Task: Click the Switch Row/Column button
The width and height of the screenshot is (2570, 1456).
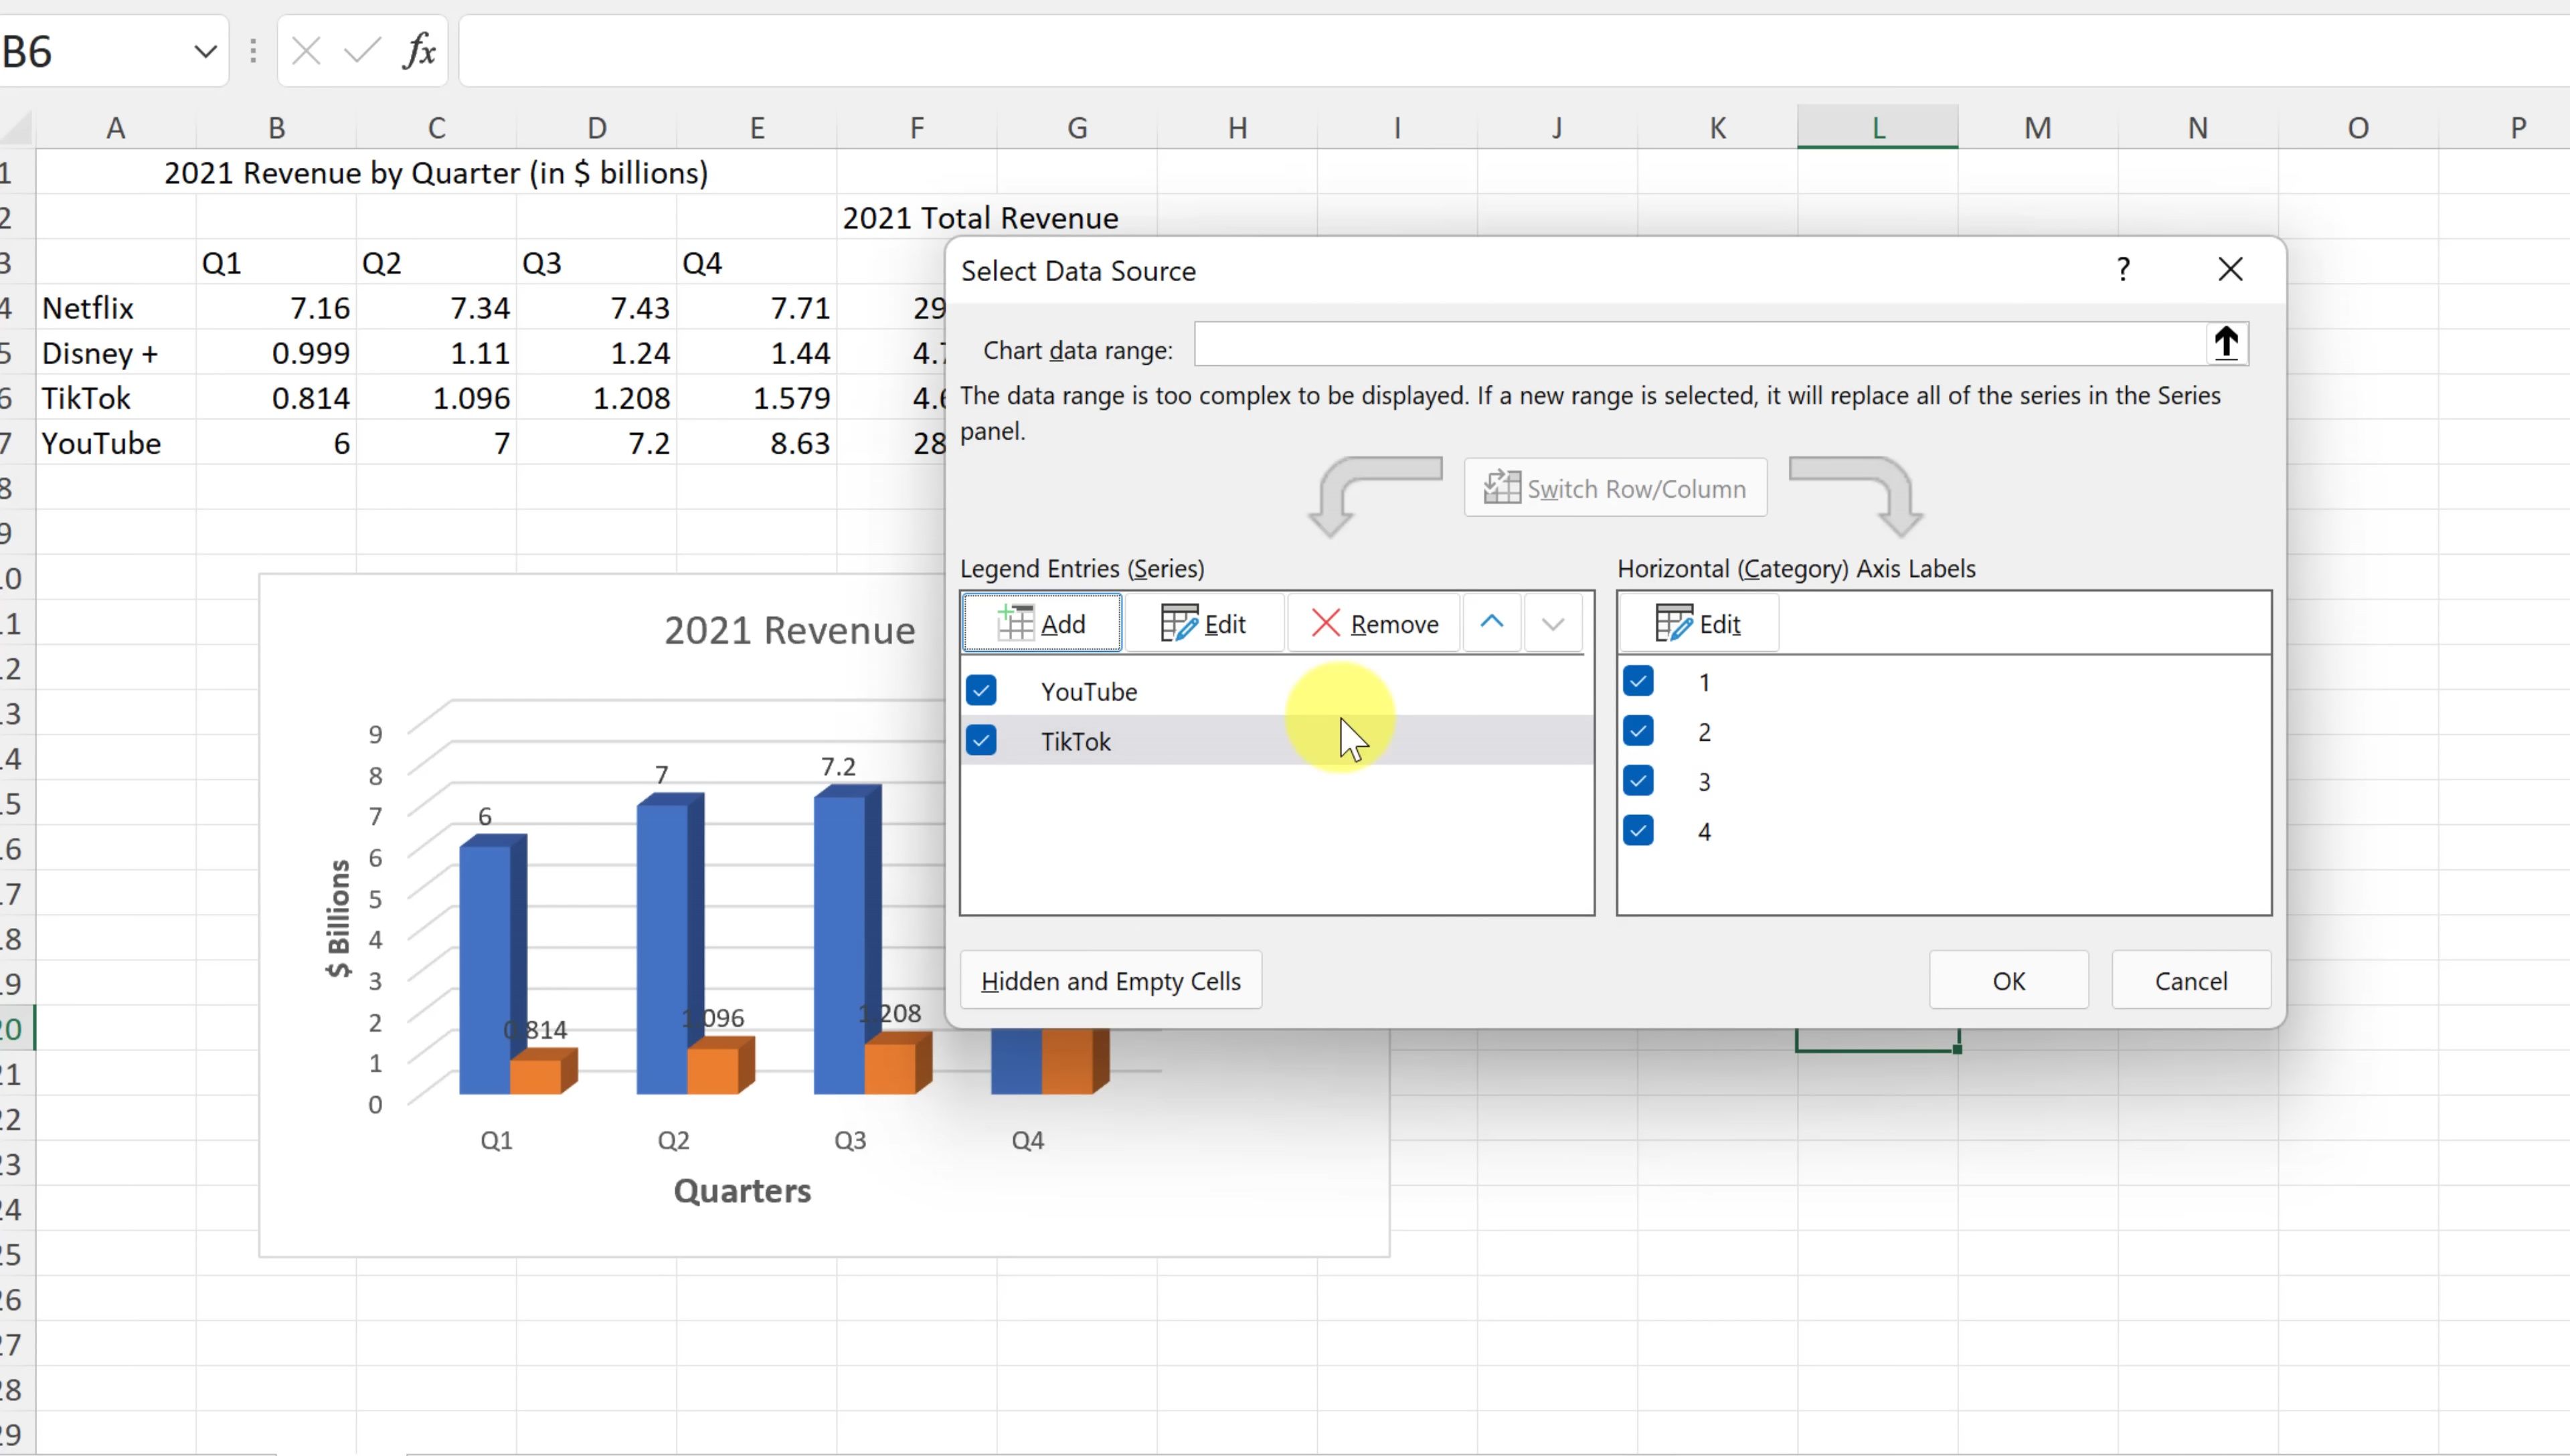Action: [x=1615, y=488]
